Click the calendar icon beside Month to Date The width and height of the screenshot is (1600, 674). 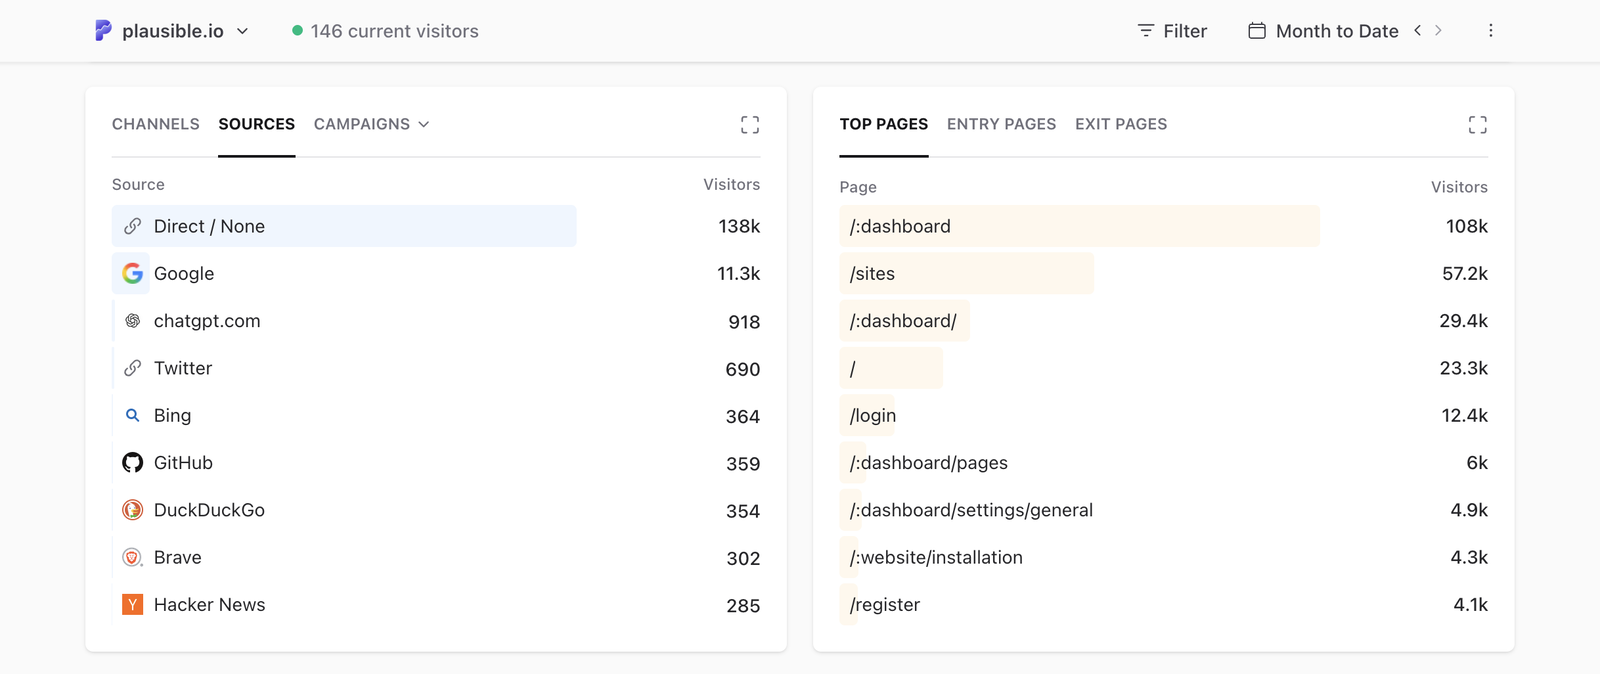click(x=1257, y=31)
